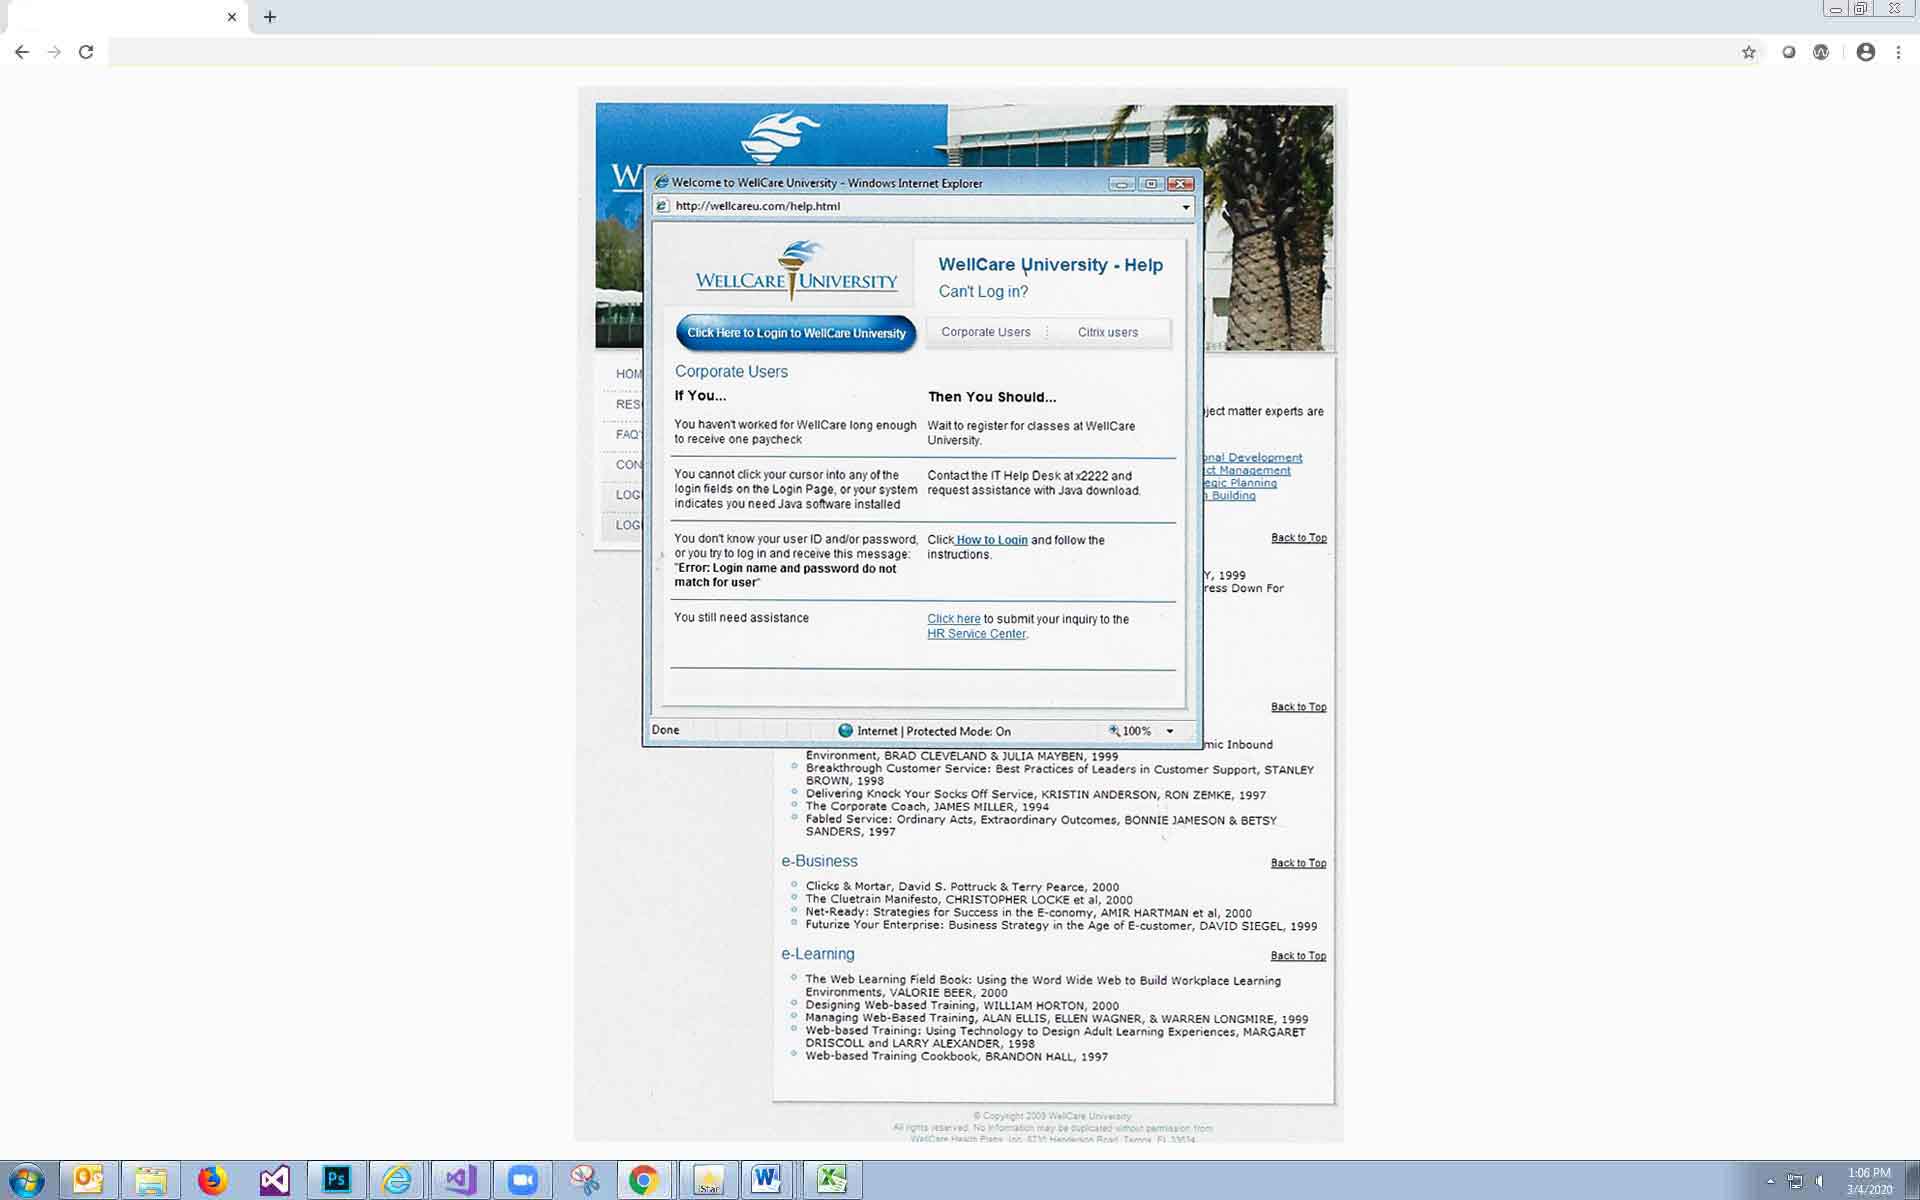
Task: Open the How to Login link
Action: click(991, 540)
